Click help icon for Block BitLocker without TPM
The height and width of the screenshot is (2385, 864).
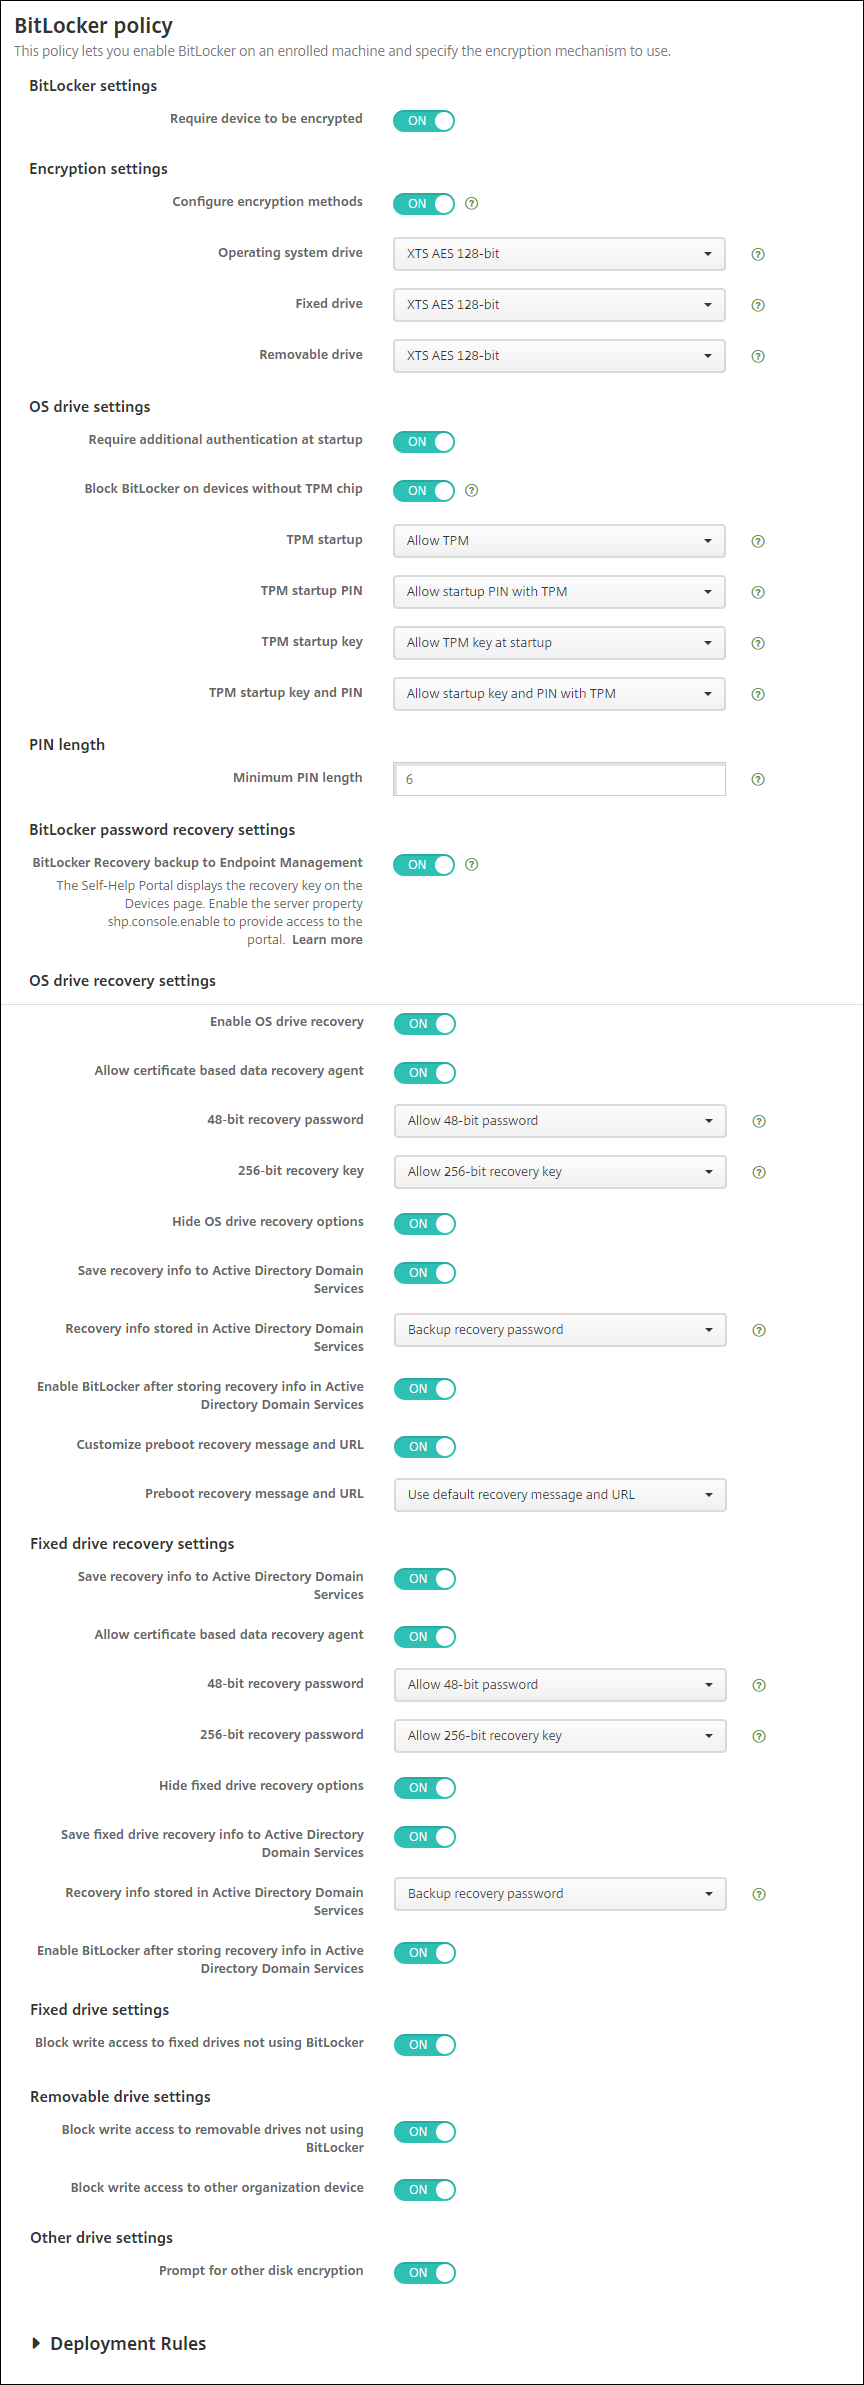[x=472, y=490]
